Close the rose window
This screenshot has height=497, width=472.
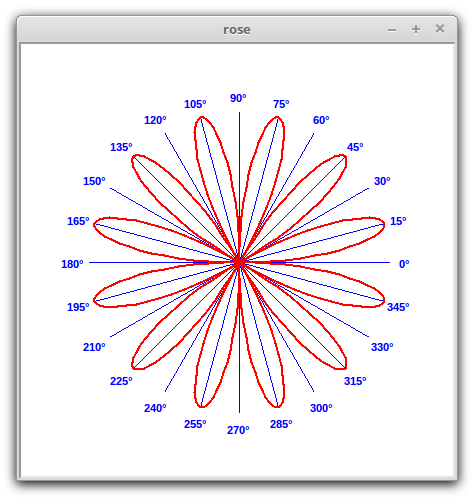(x=440, y=29)
